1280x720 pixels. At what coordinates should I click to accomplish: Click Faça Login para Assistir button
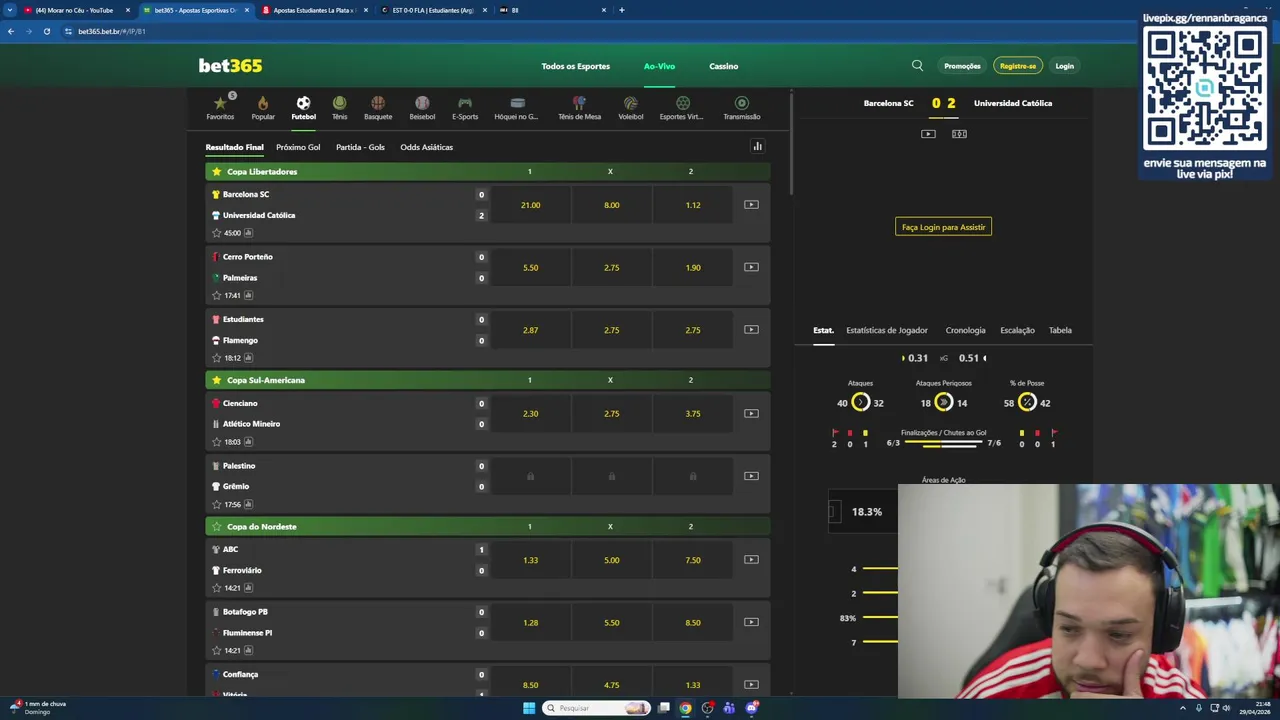click(943, 227)
